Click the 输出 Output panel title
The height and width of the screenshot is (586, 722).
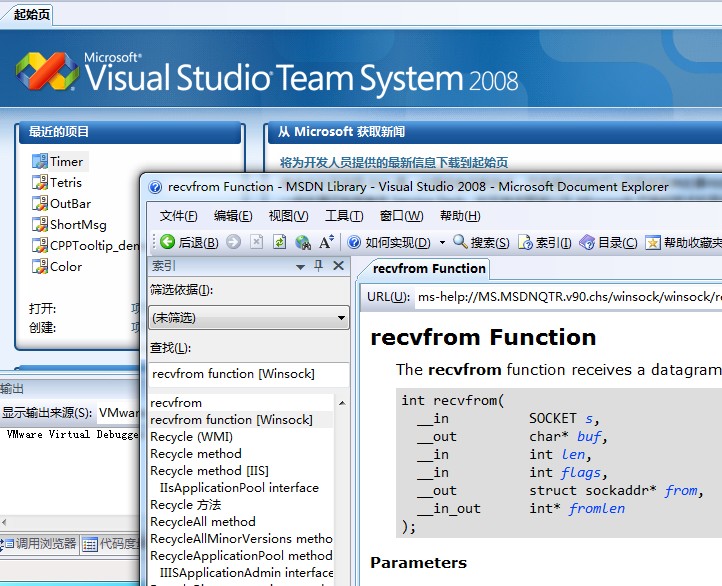click(x=12, y=389)
